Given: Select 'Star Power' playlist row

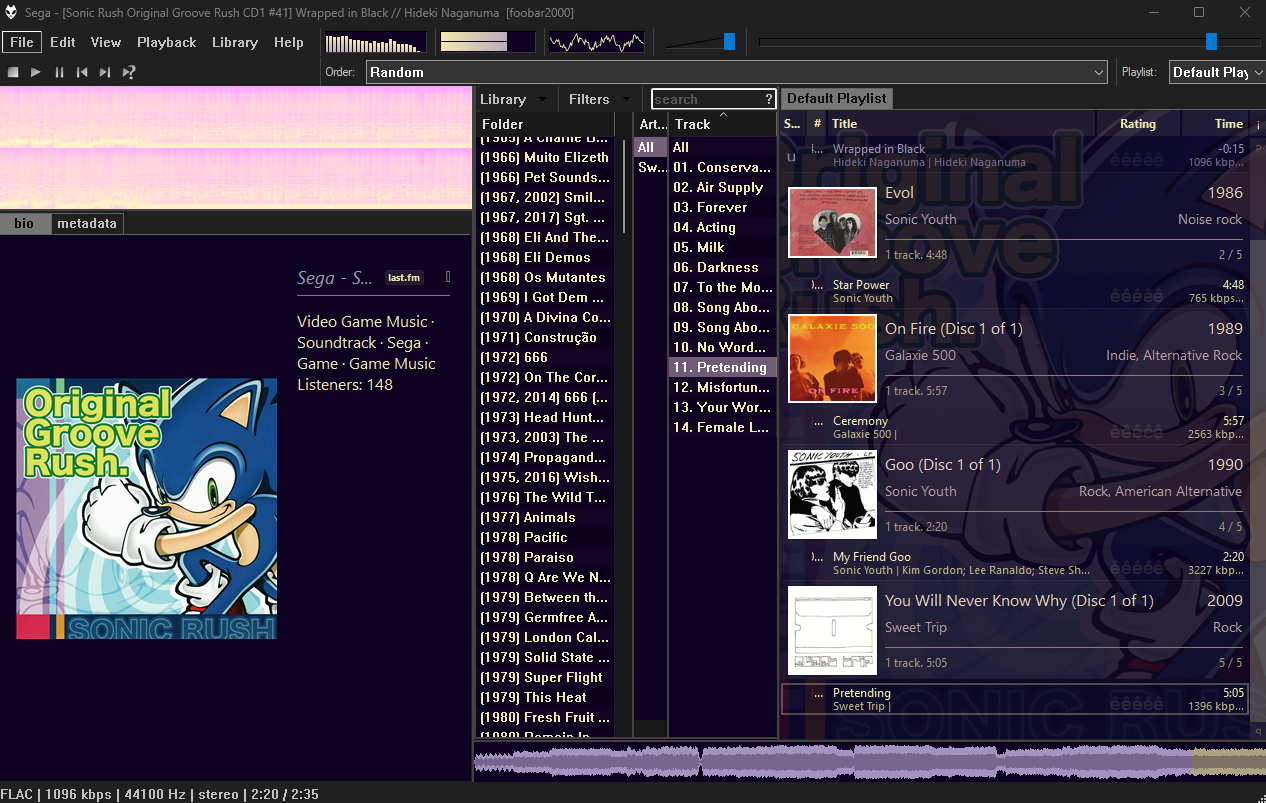Looking at the screenshot, I should tap(1014, 291).
